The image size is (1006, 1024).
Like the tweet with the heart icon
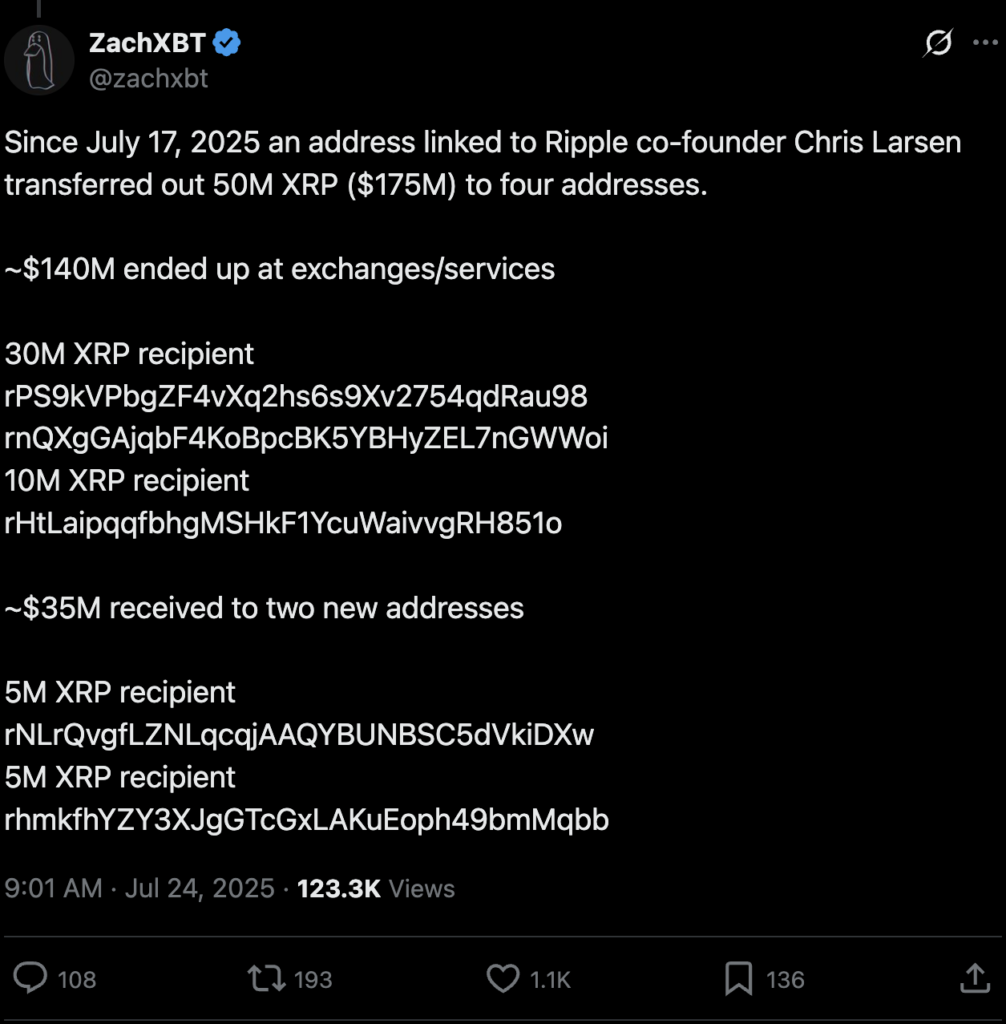point(502,978)
